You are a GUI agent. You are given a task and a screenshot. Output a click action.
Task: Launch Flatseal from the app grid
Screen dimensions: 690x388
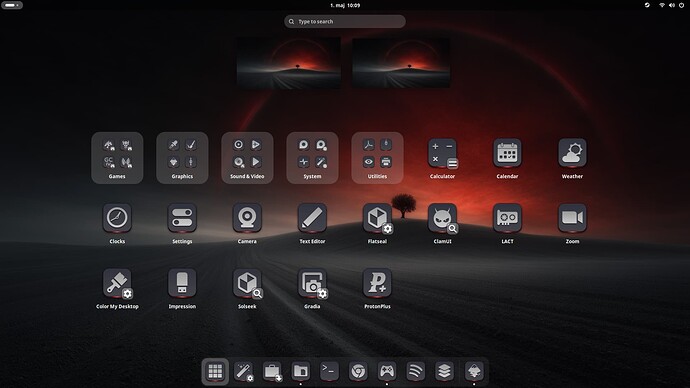[378, 219]
